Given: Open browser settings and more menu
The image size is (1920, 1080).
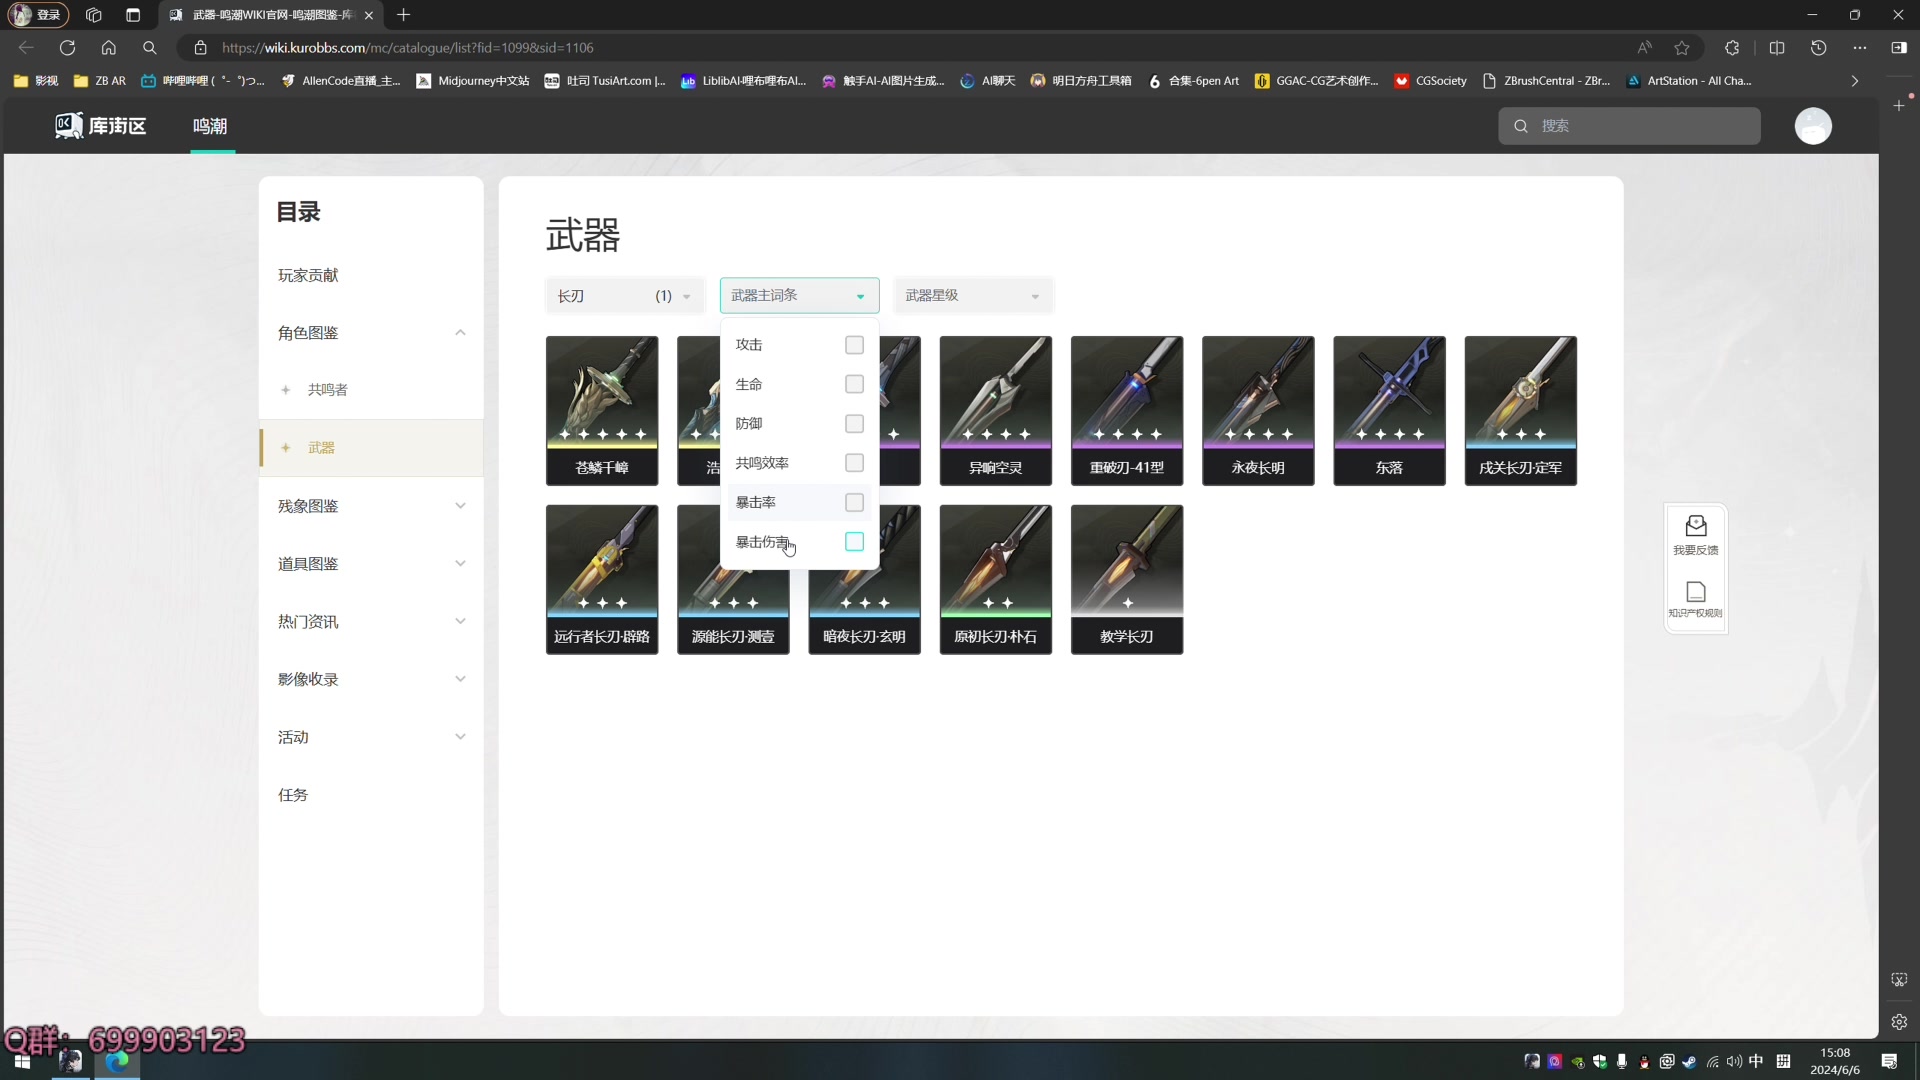Looking at the screenshot, I should 1860,47.
